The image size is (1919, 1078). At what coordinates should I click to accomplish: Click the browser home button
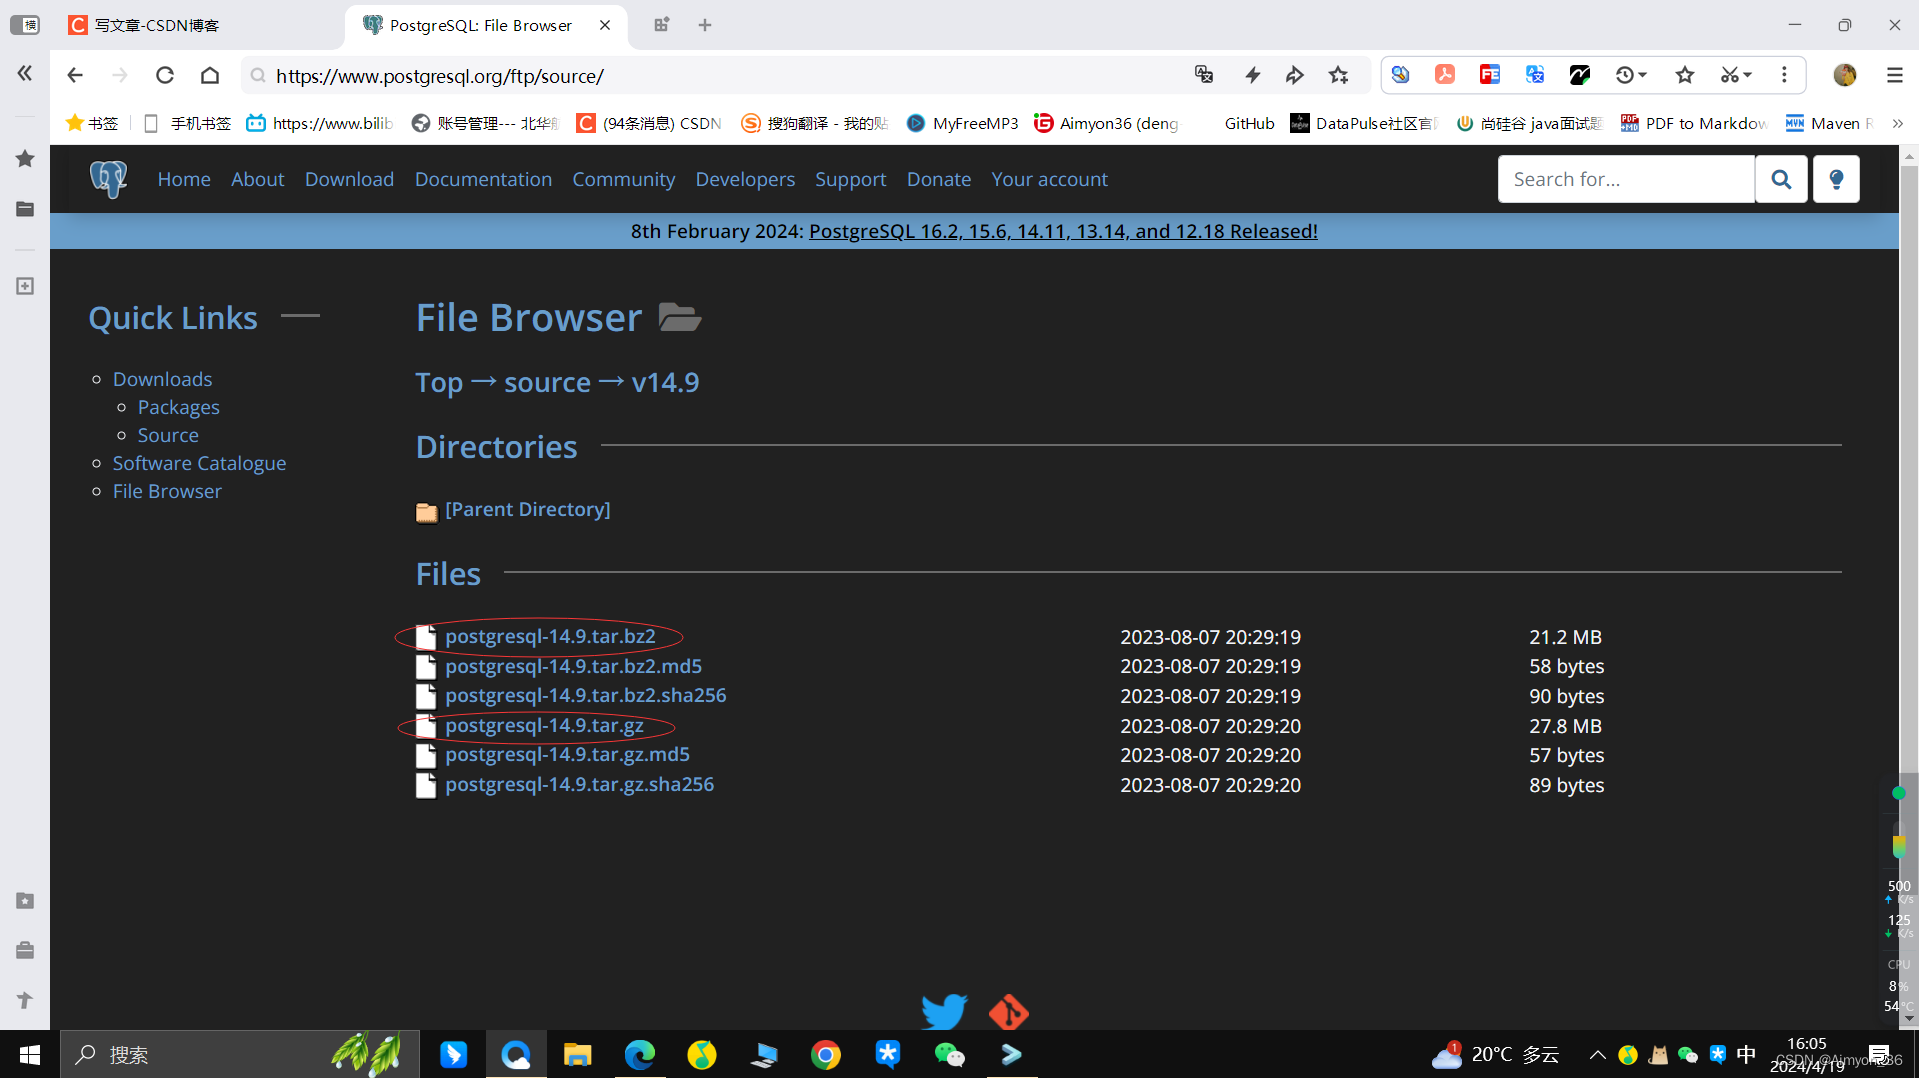point(210,75)
